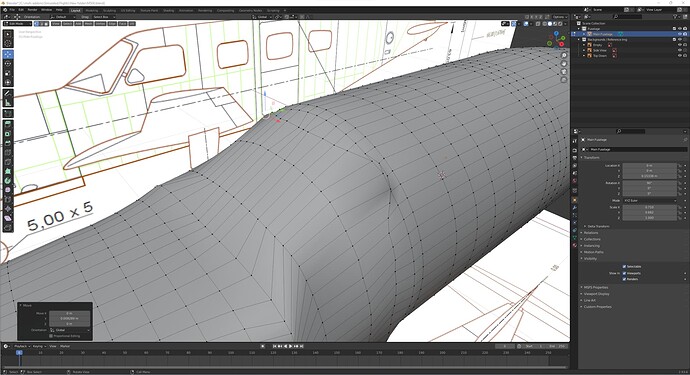The height and width of the screenshot is (375, 690).
Task: Select the Measure tool in the left toolbar
Action: [x=8, y=103]
